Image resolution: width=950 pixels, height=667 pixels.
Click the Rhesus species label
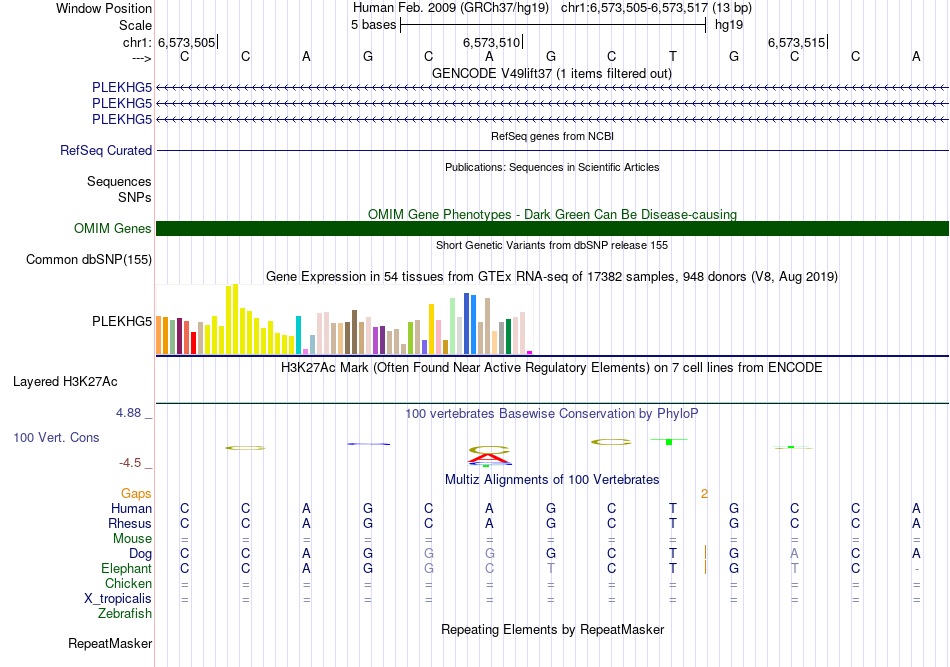pyautogui.click(x=130, y=523)
